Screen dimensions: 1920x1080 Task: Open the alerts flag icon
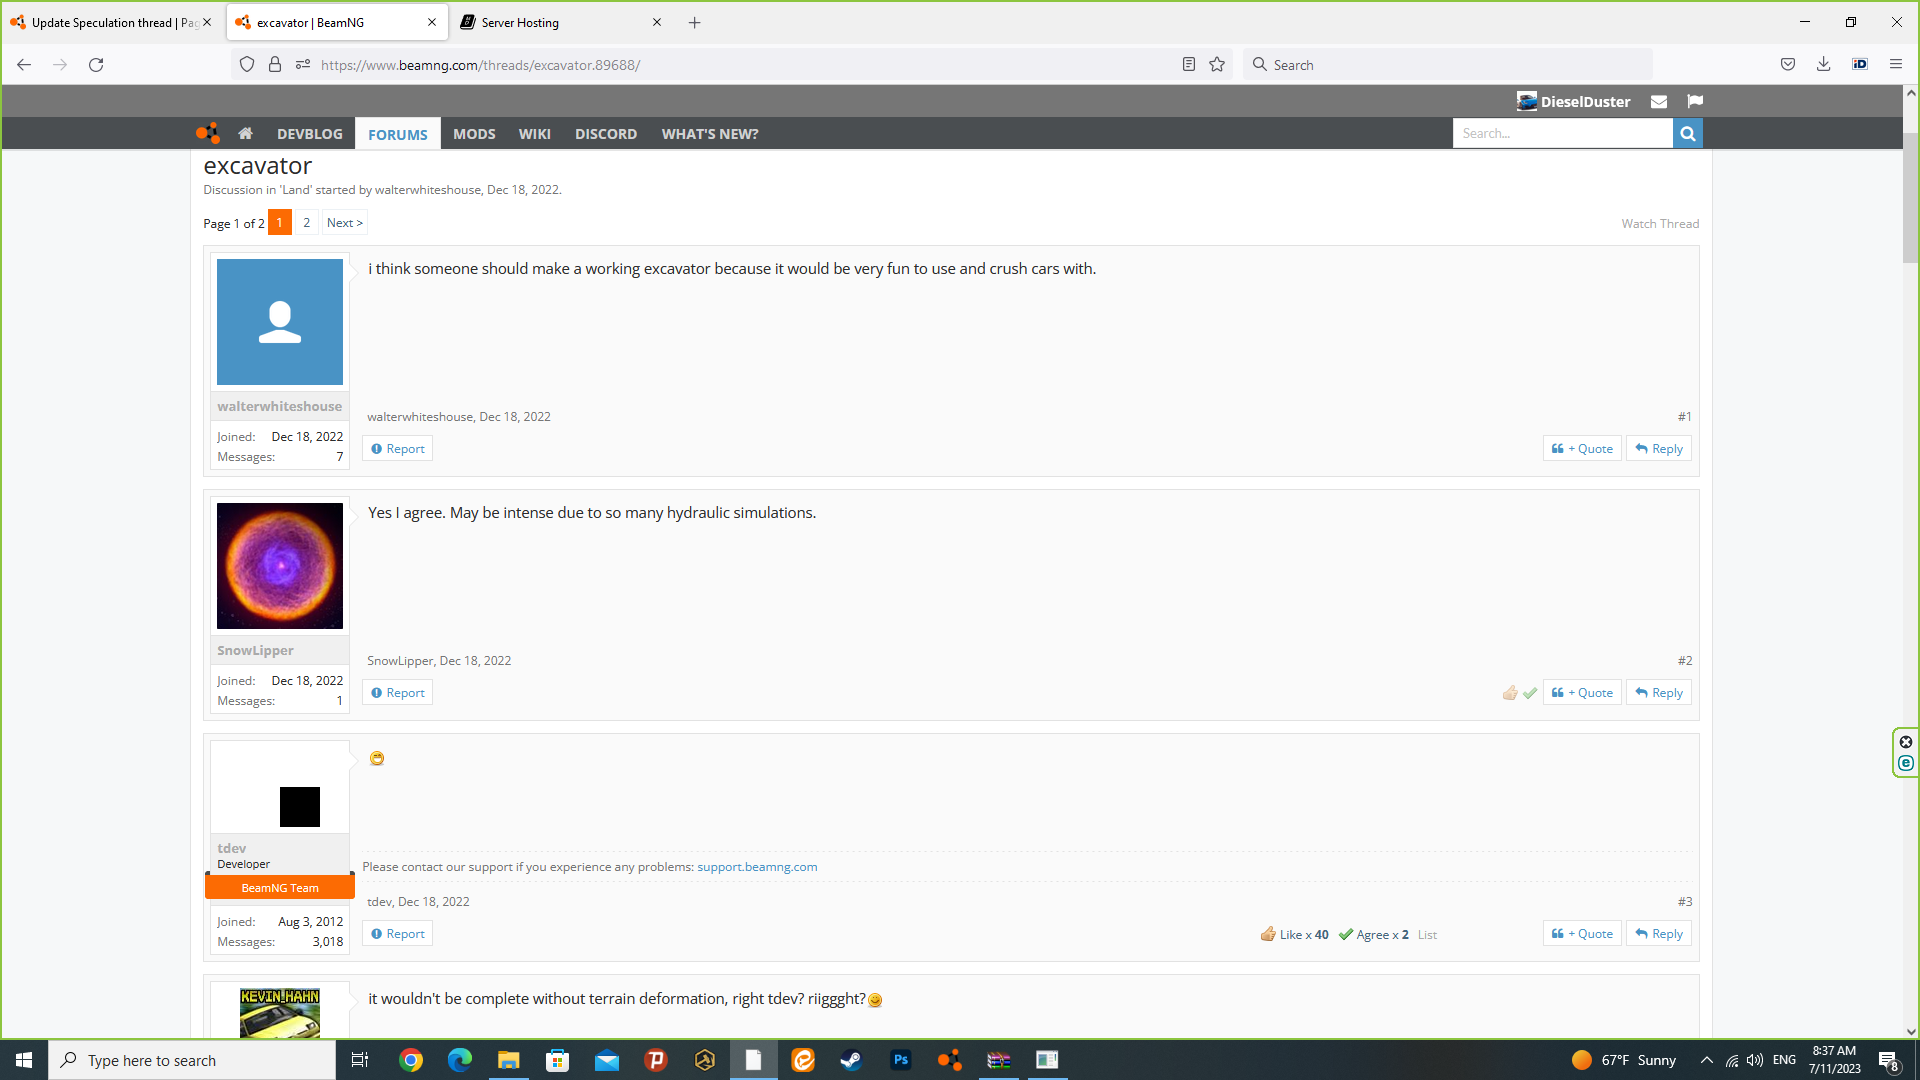[x=1694, y=101]
